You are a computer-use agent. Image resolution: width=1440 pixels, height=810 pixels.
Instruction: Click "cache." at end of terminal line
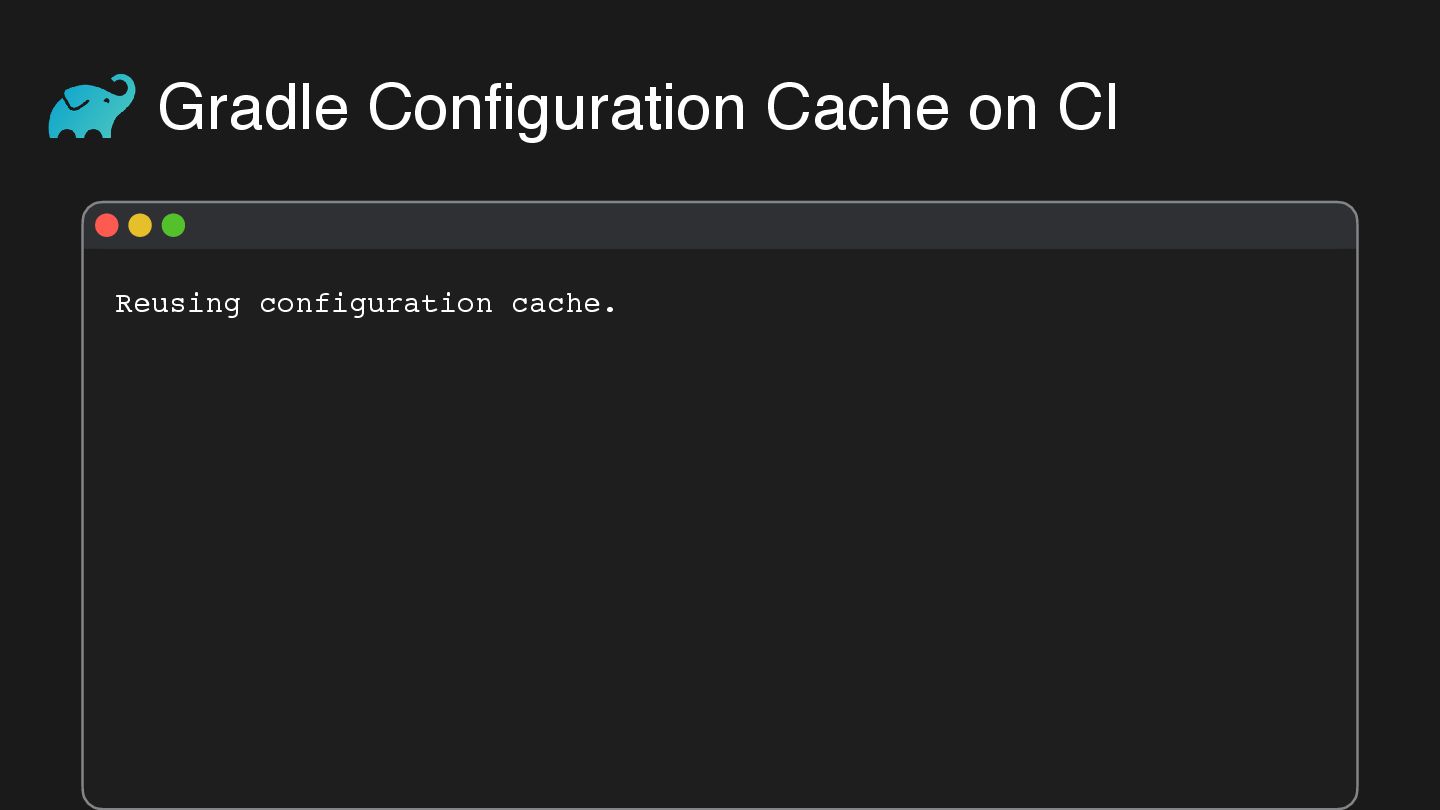tap(564, 304)
